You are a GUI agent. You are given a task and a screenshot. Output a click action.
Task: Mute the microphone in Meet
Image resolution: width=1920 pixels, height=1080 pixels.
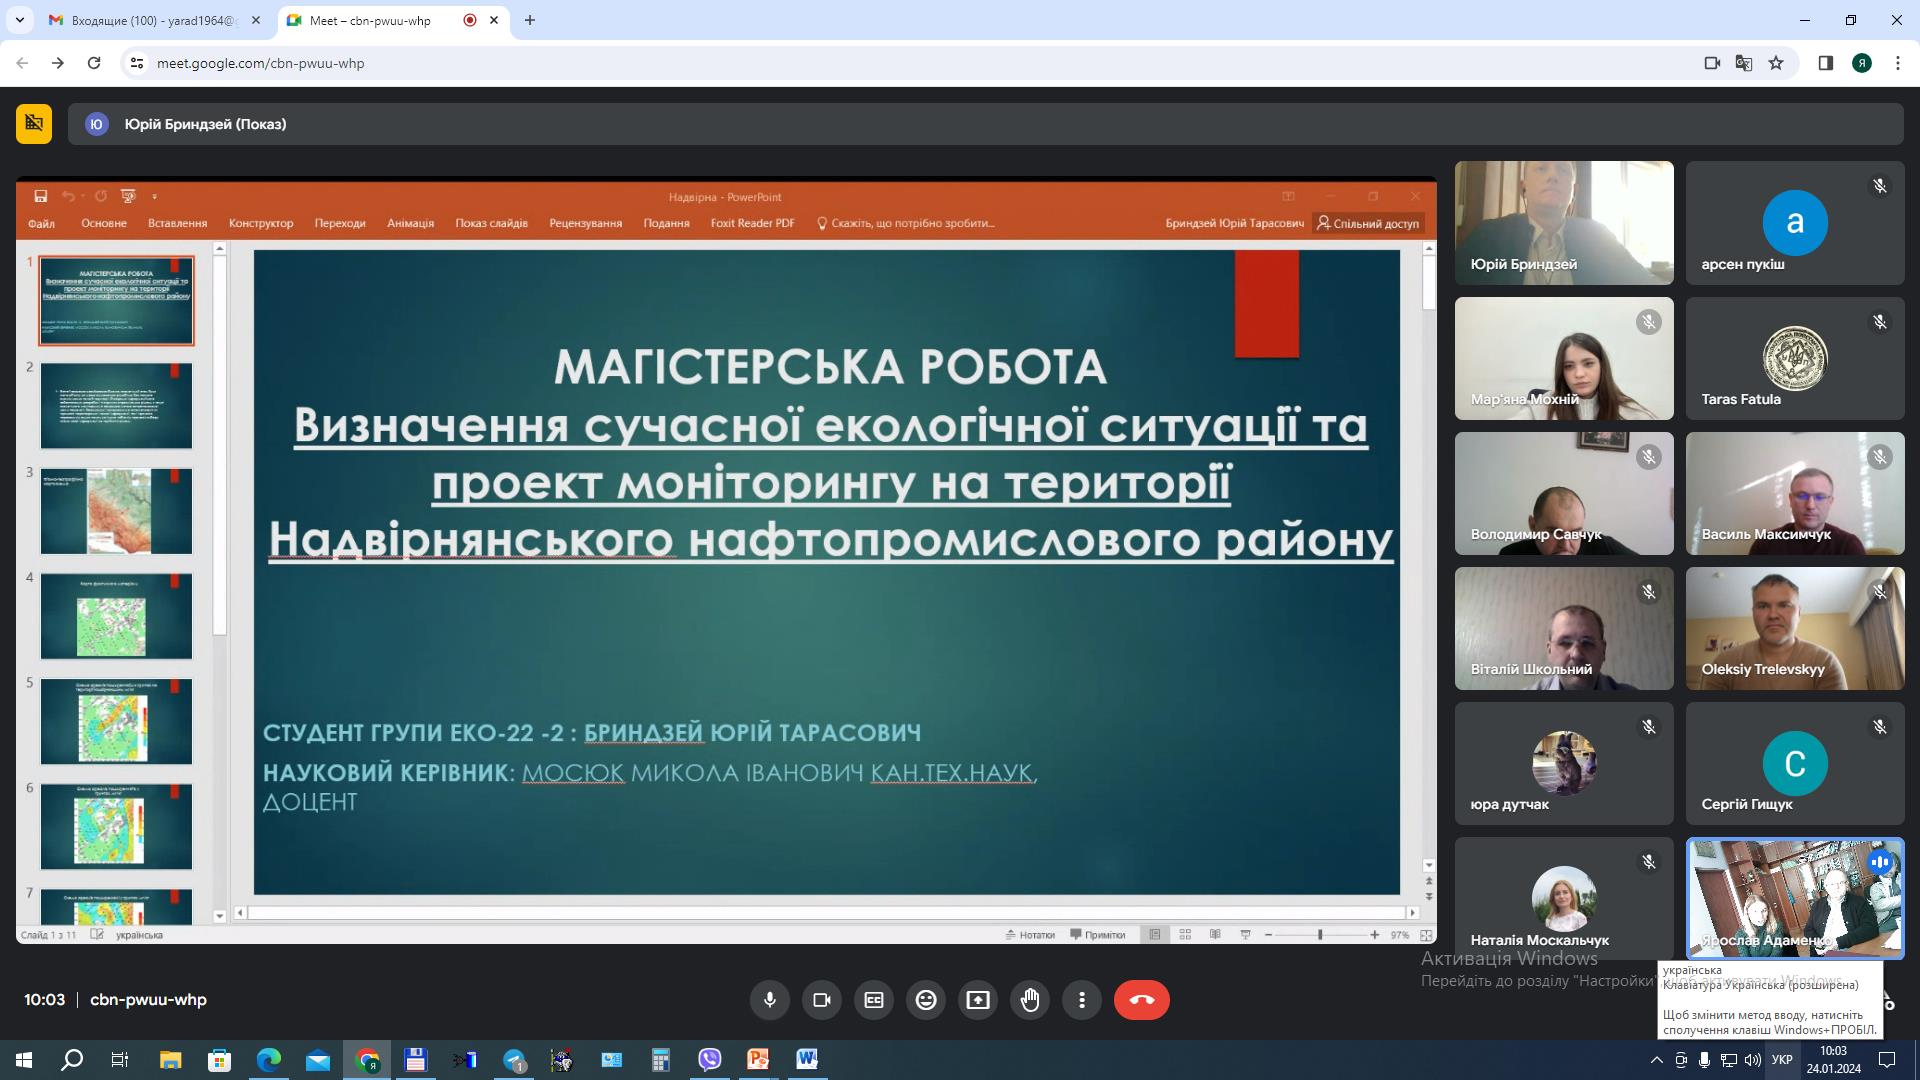[769, 1000]
